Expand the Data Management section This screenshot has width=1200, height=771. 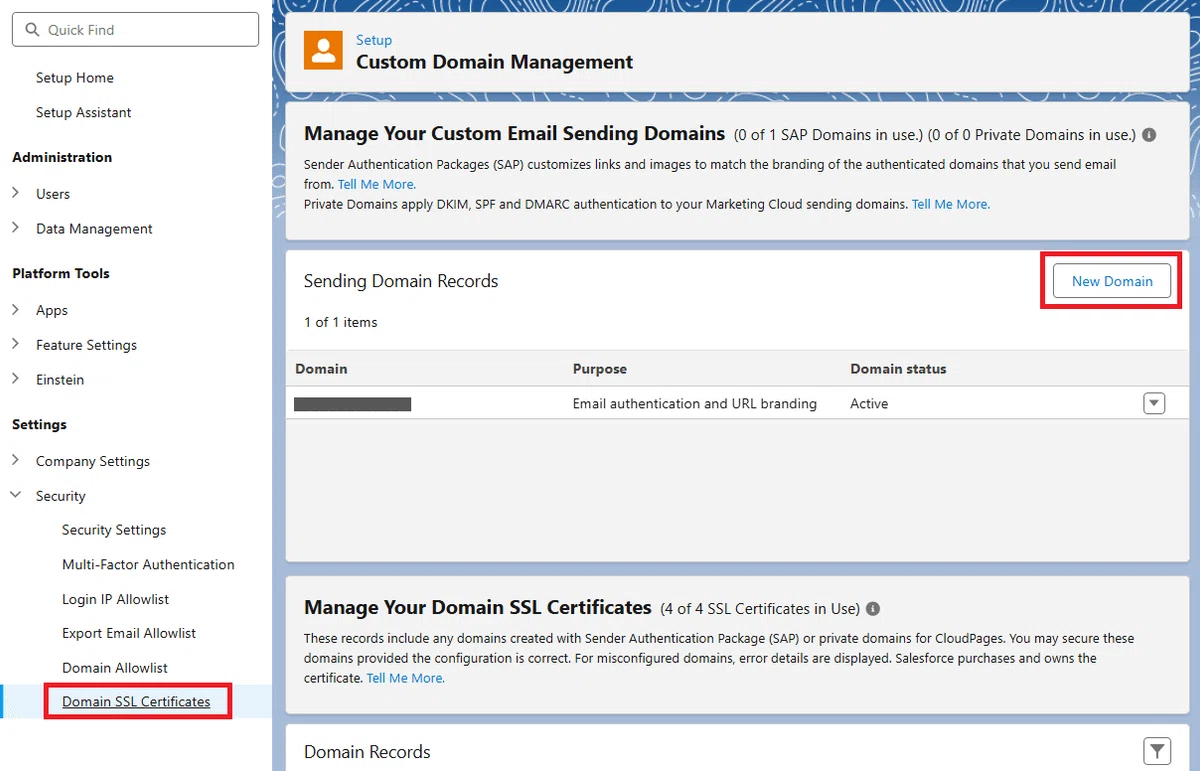click(15, 228)
